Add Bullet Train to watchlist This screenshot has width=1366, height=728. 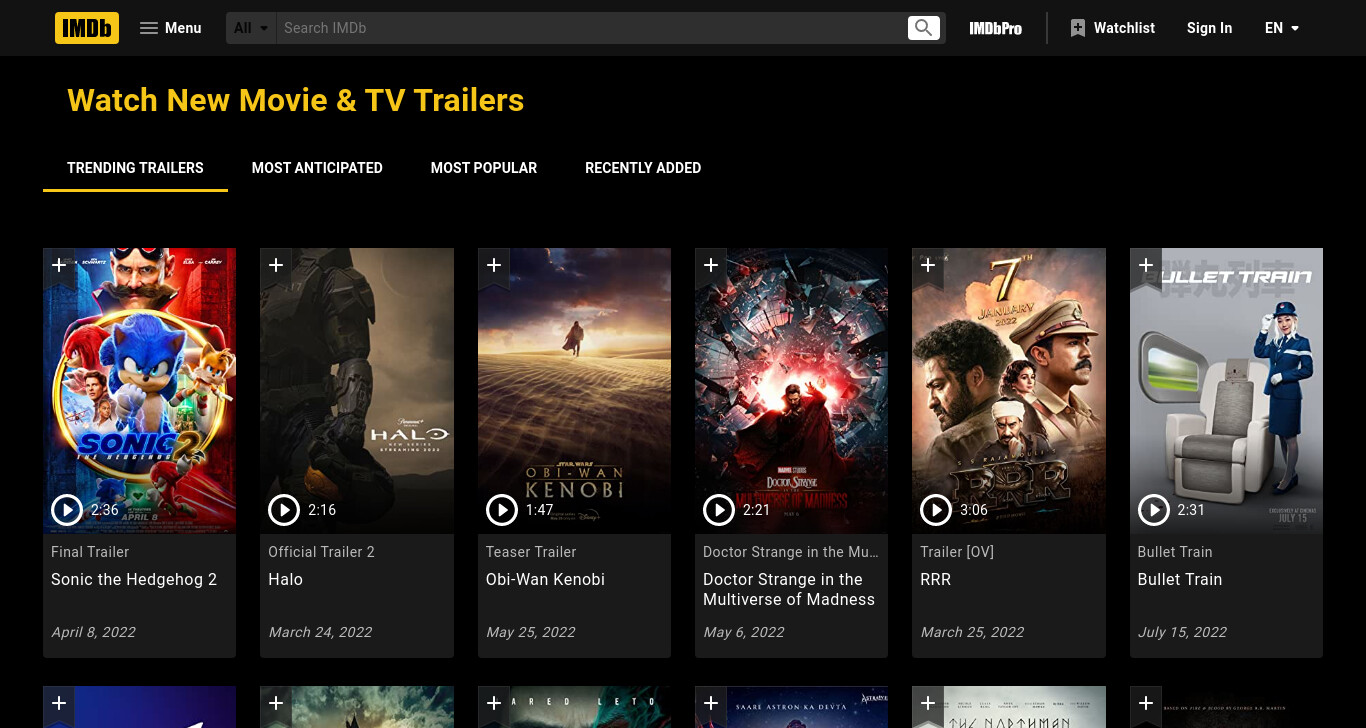pyautogui.click(x=1146, y=267)
